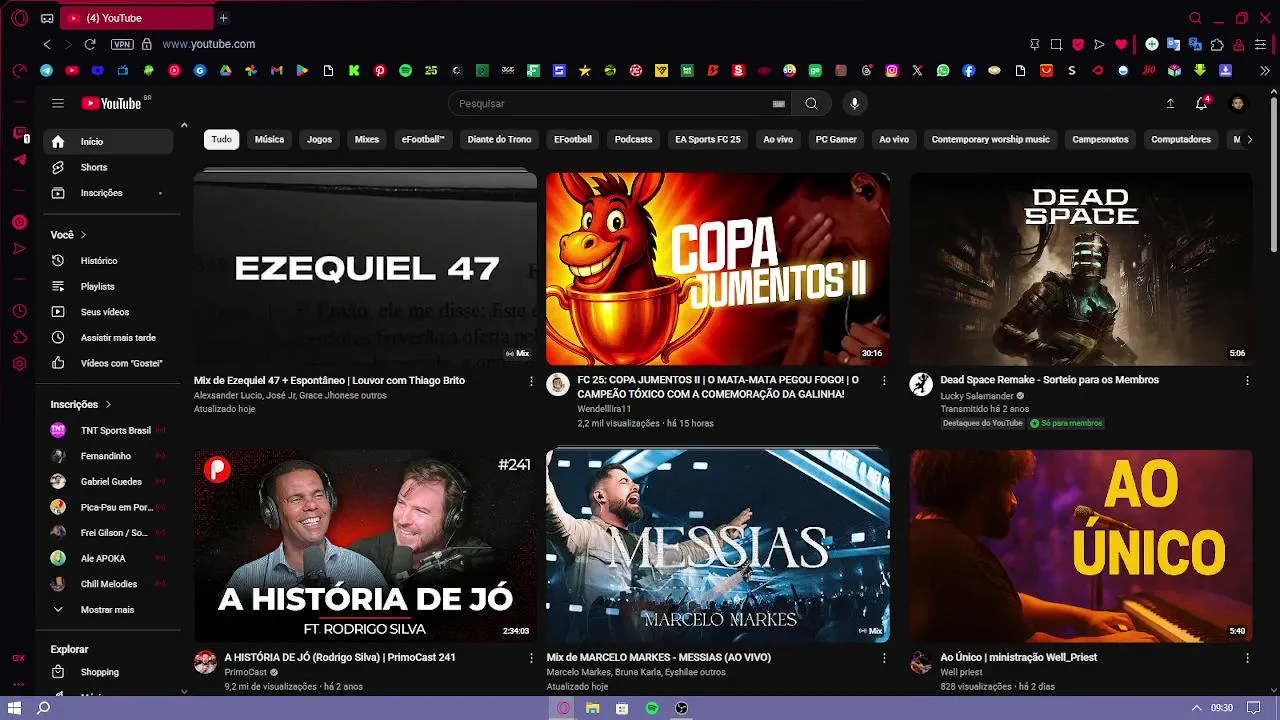Select the Música filter chip
Viewport: 1280px width, 720px height.
pos(269,139)
